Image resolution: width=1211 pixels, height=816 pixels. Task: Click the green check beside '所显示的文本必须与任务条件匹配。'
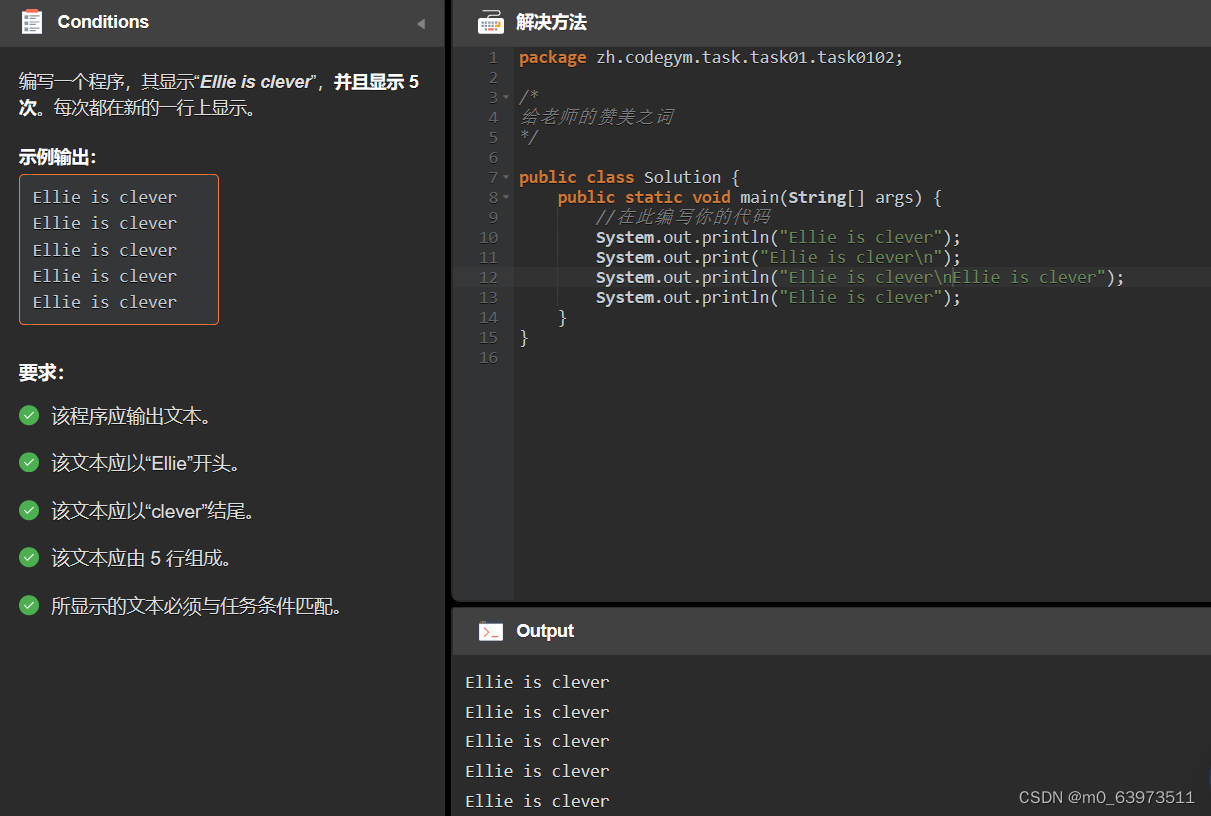click(x=29, y=605)
